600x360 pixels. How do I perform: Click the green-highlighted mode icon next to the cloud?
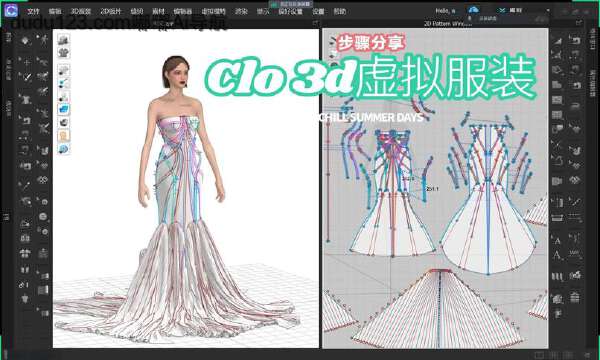pos(502,10)
